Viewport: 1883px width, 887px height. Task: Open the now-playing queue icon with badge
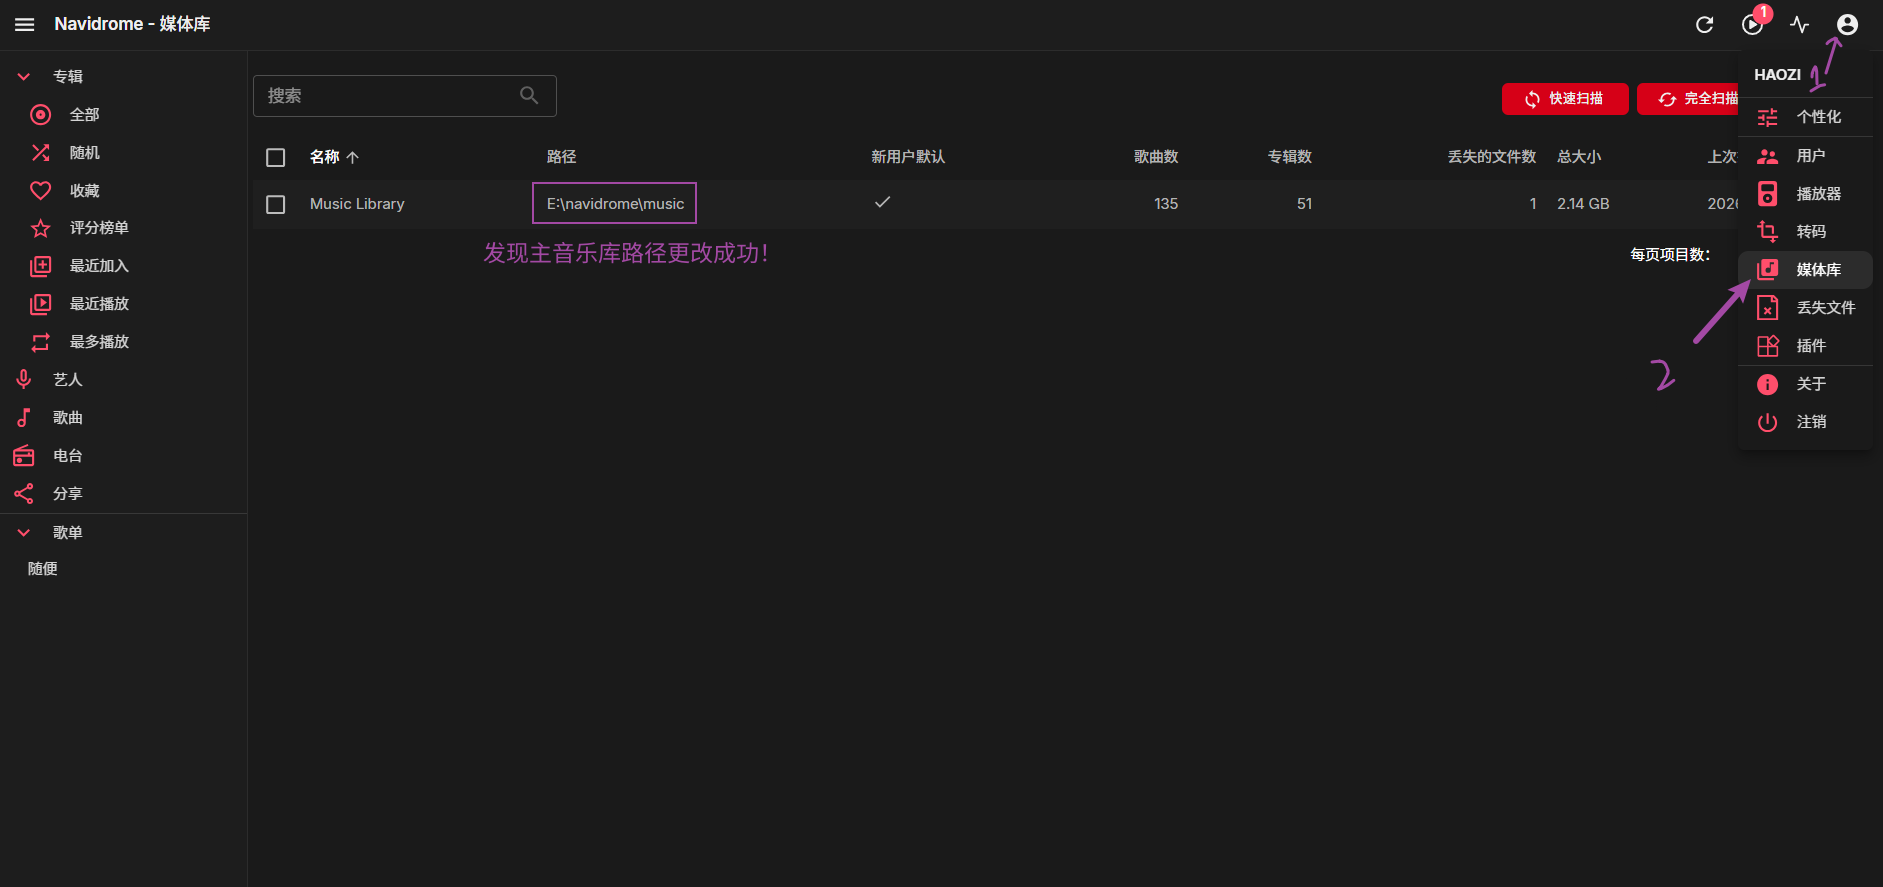coord(1753,24)
